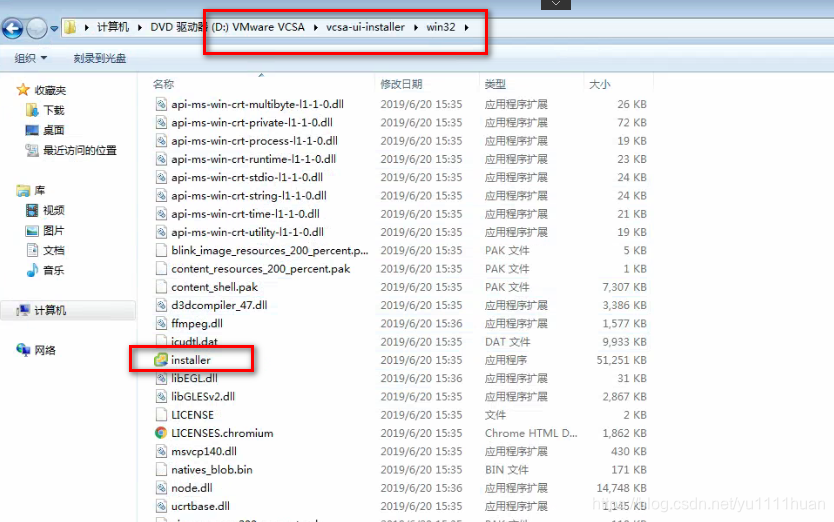Select the installer application icon
This screenshot has height=522, width=834.
click(161, 360)
